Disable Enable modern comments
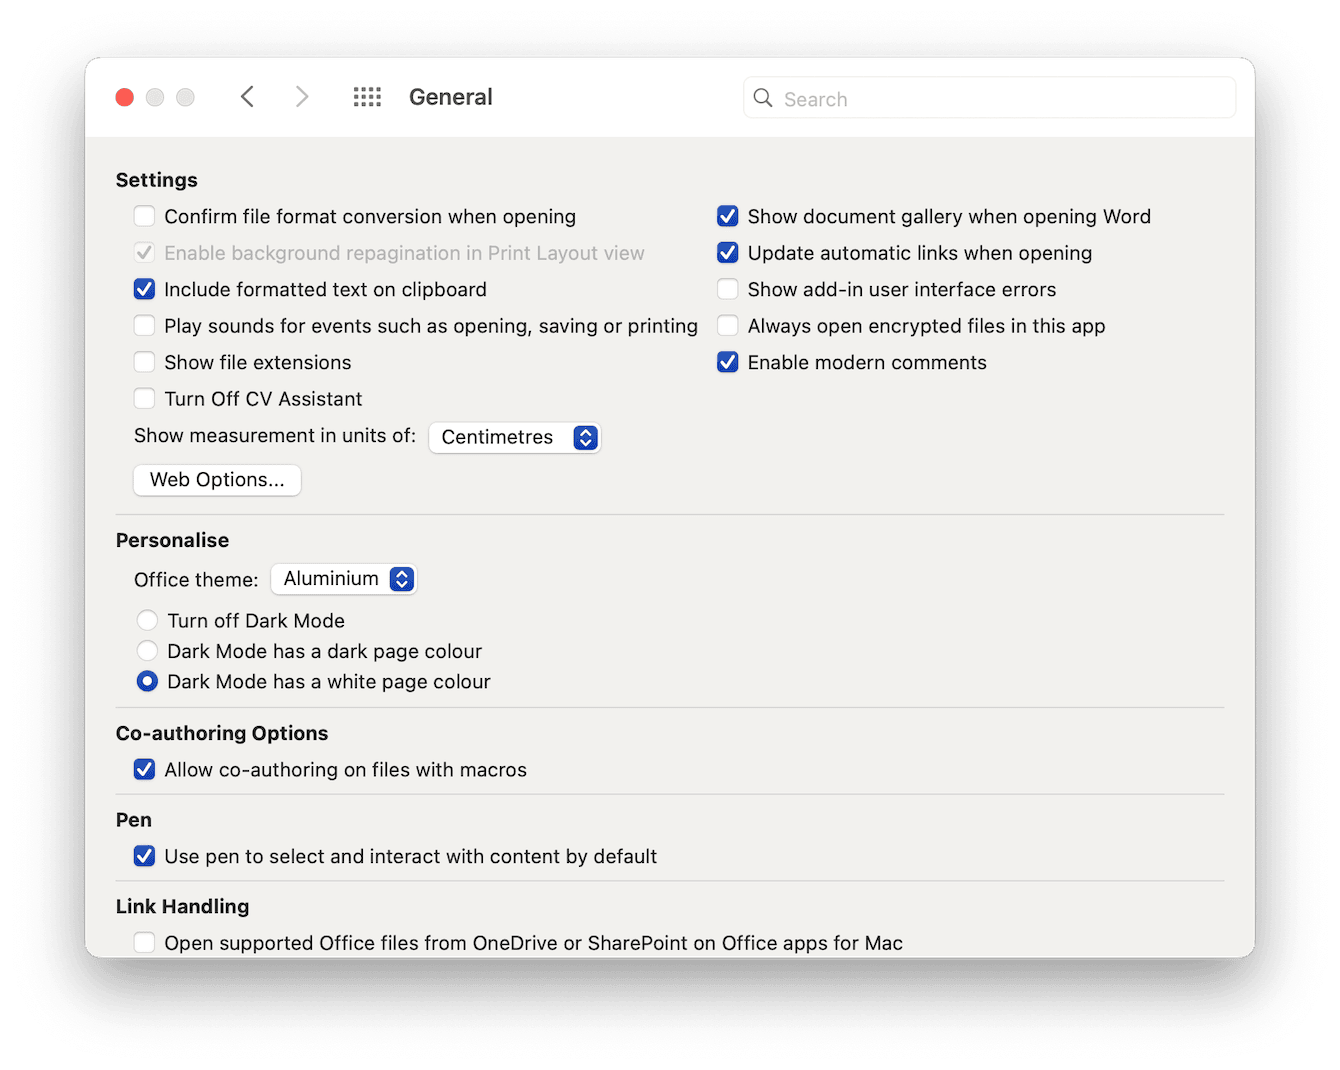The height and width of the screenshot is (1070, 1340). [727, 362]
